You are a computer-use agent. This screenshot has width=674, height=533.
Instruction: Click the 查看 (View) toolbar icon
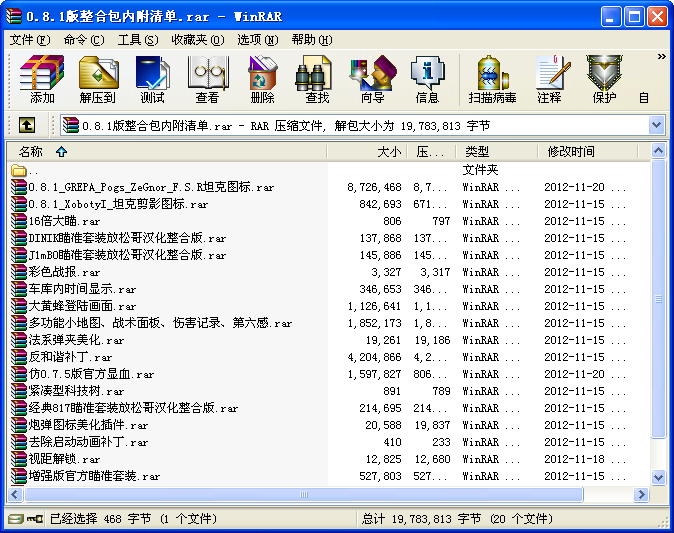pyautogui.click(x=208, y=79)
